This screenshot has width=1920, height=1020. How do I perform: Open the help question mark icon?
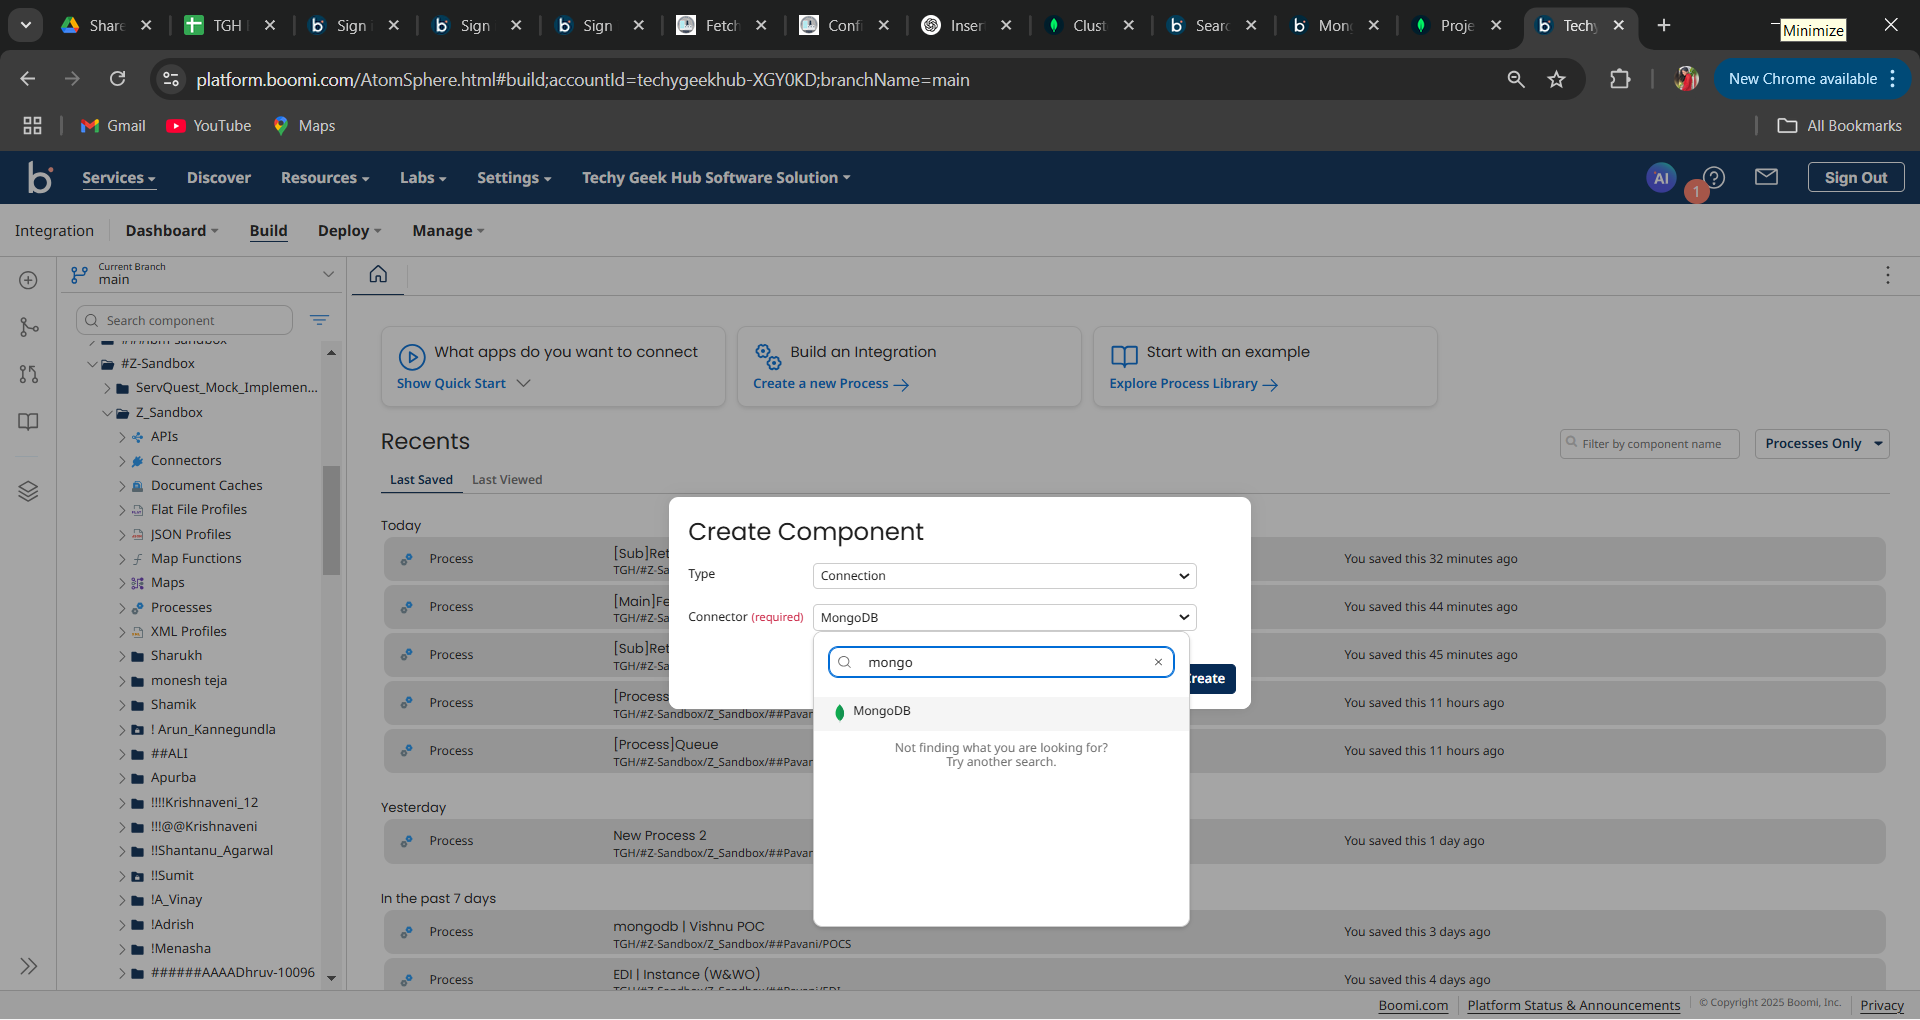pos(1714,178)
